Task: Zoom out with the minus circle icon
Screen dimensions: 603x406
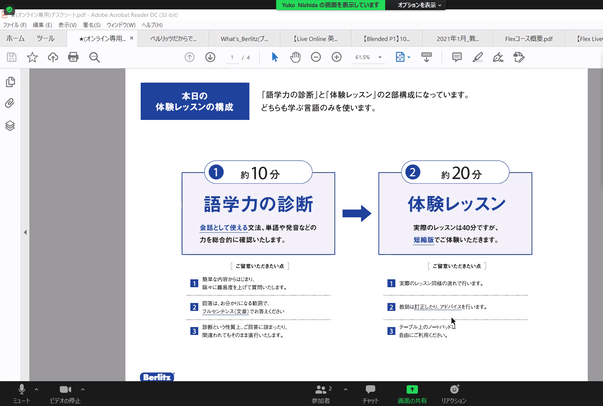Action: pyautogui.click(x=316, y=57)
